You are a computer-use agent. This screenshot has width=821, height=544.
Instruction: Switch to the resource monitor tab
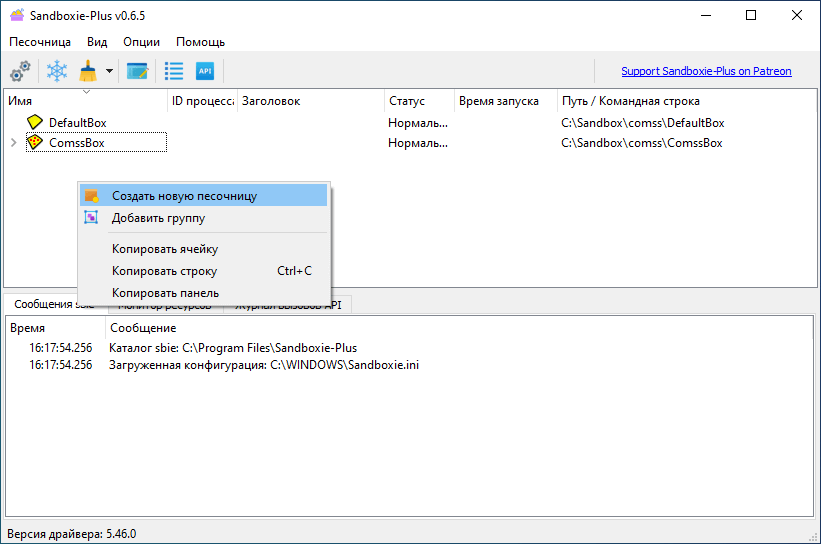click(x=165, y=305)
